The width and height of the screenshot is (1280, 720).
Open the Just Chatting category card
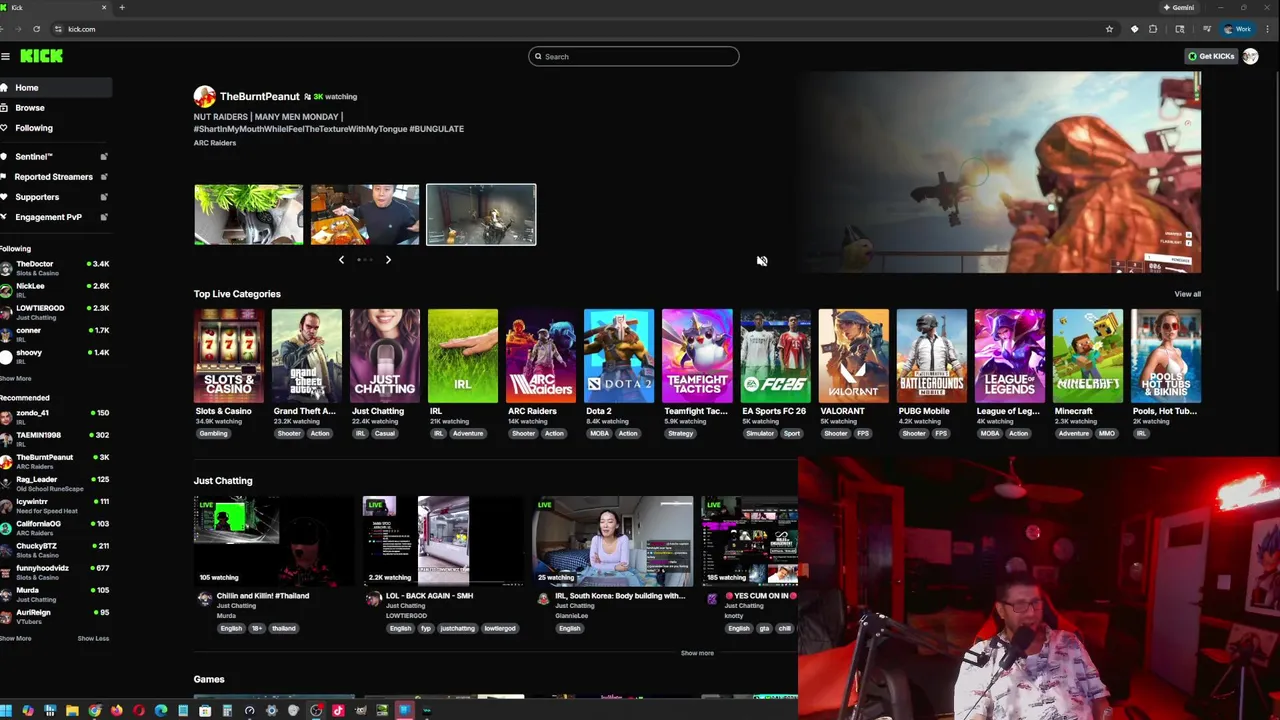[x=385, y=356]
